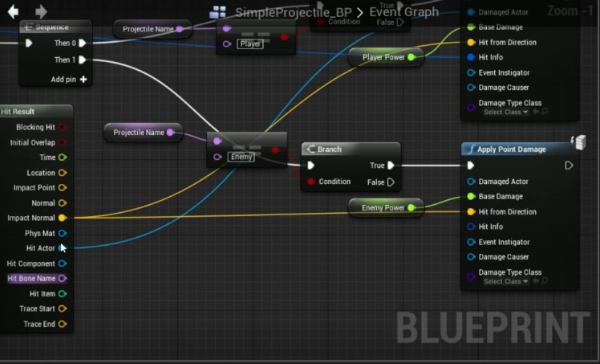This screenshot has height=364, width=600.
Task: Open the Select Class dropdown in the damage node above Enemy Power
Action: pyautogui.click(x=505, y=112)
